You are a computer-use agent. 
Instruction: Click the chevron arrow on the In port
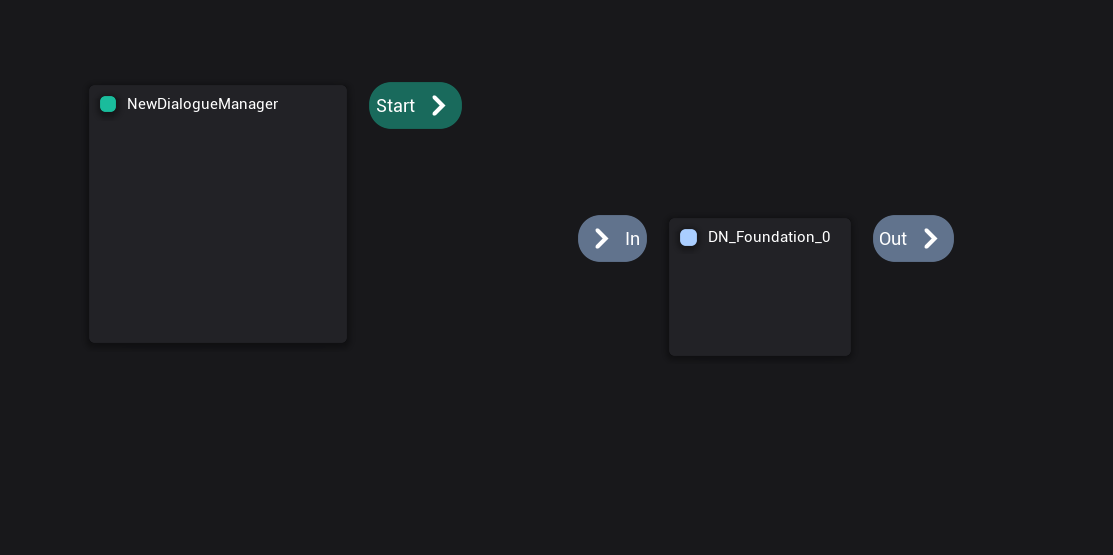click(601, 238)
